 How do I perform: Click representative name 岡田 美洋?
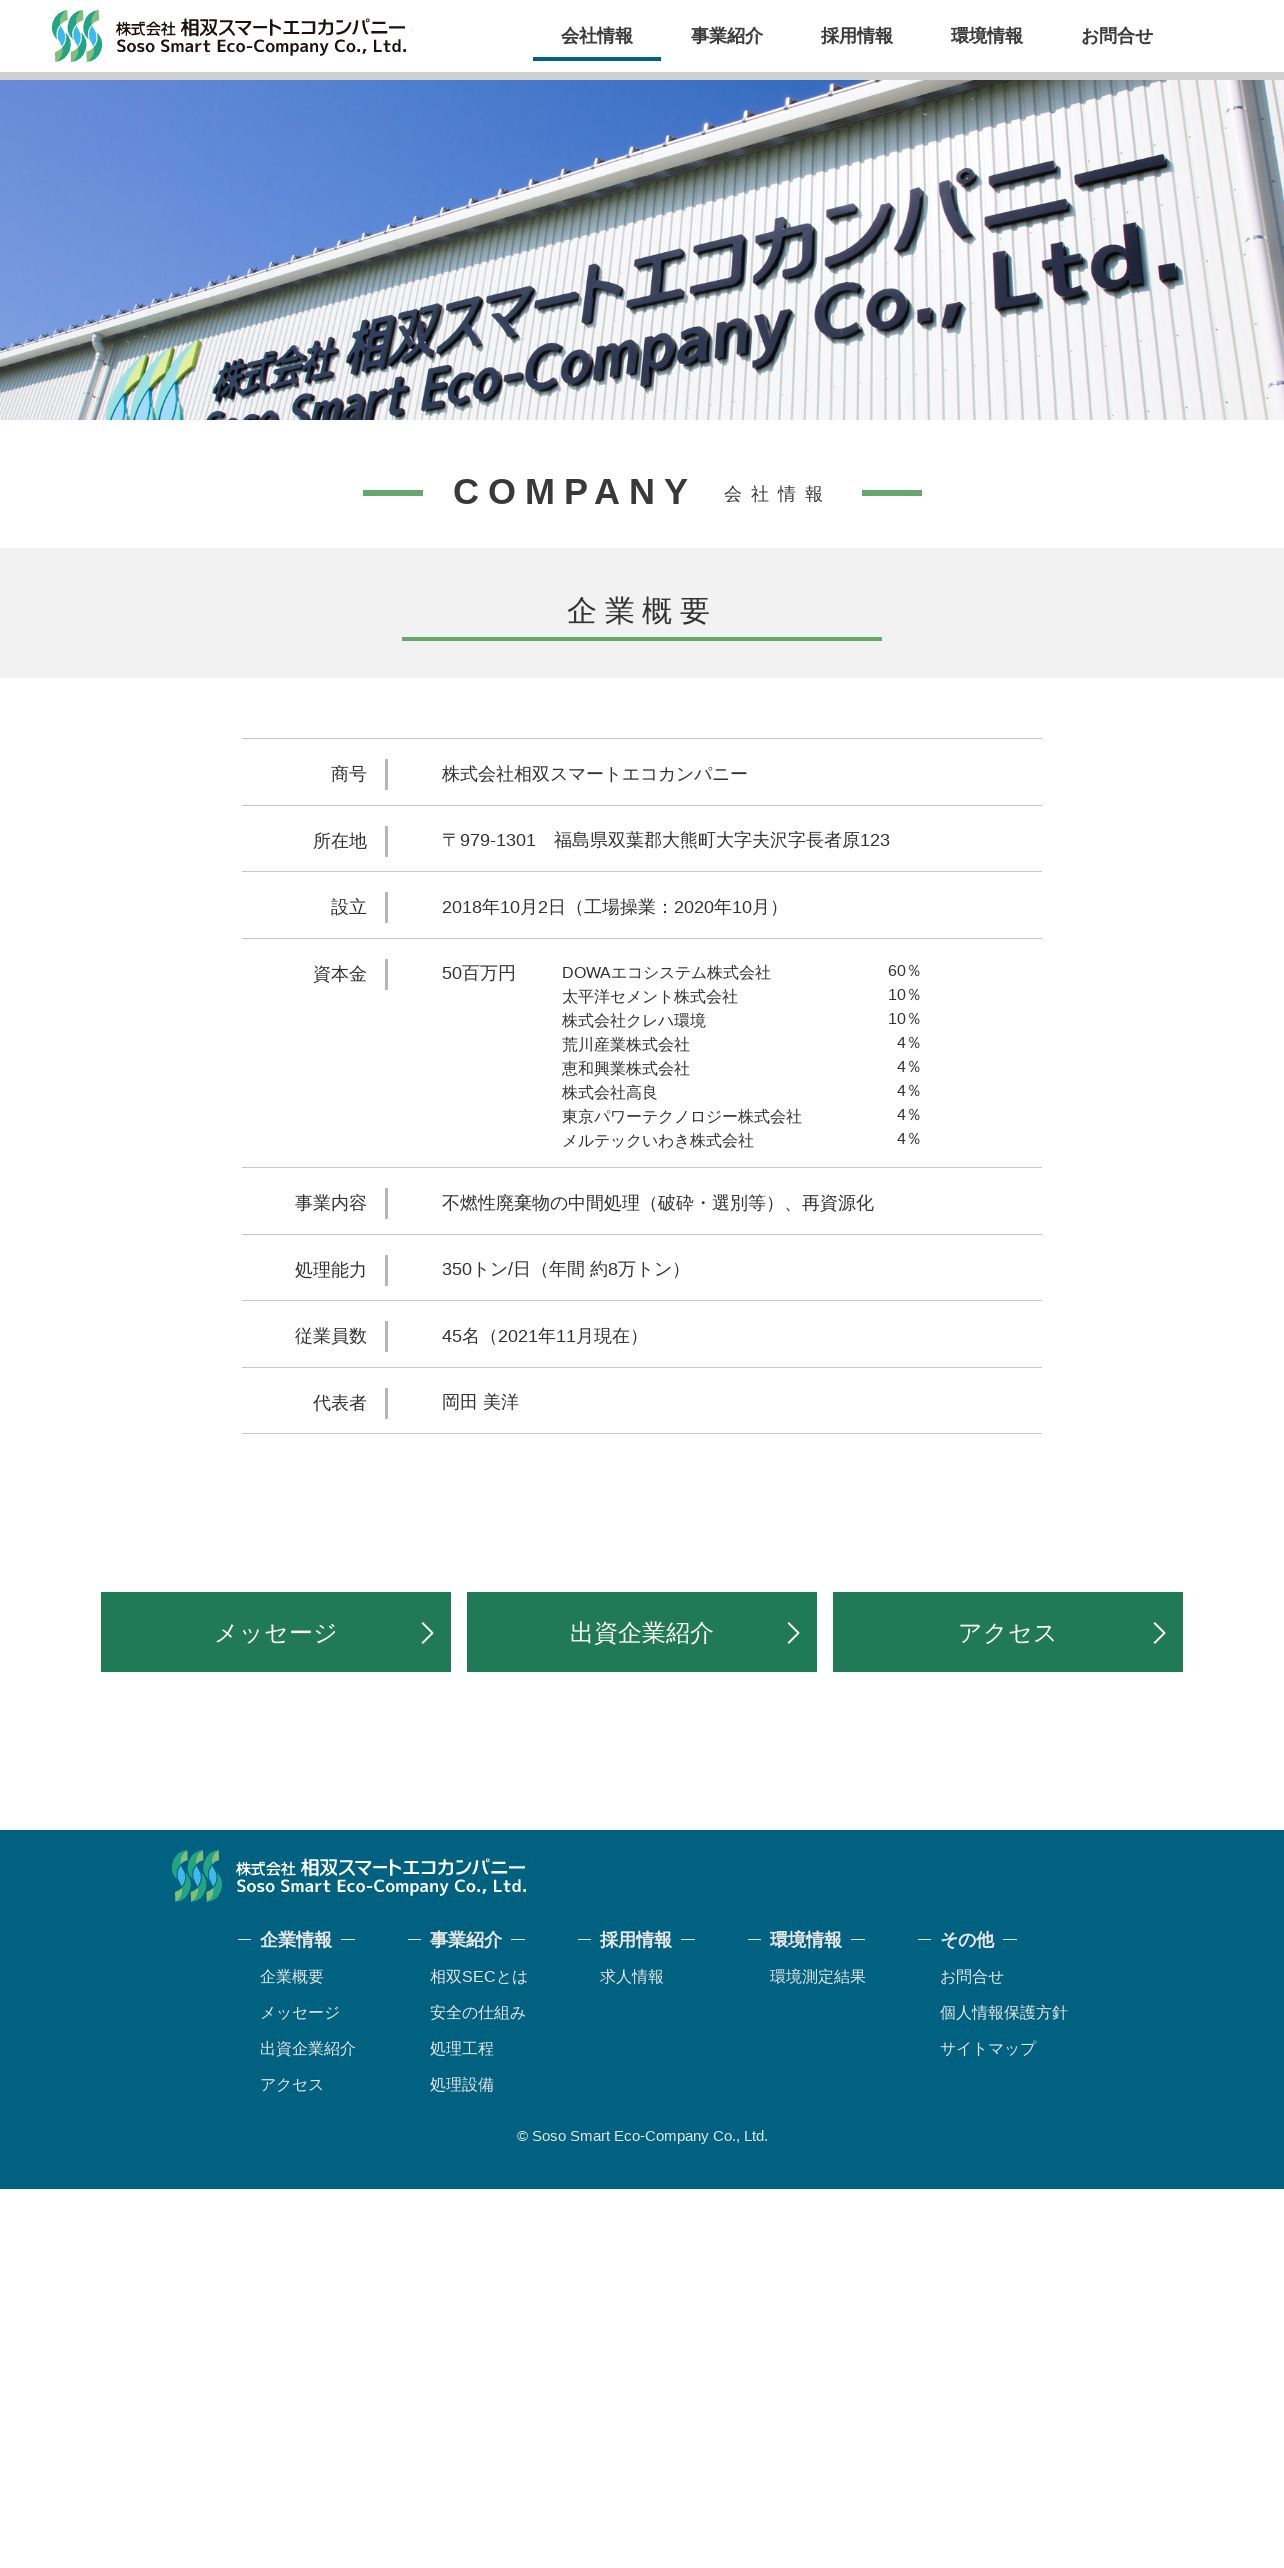(x=480, y=1402)
